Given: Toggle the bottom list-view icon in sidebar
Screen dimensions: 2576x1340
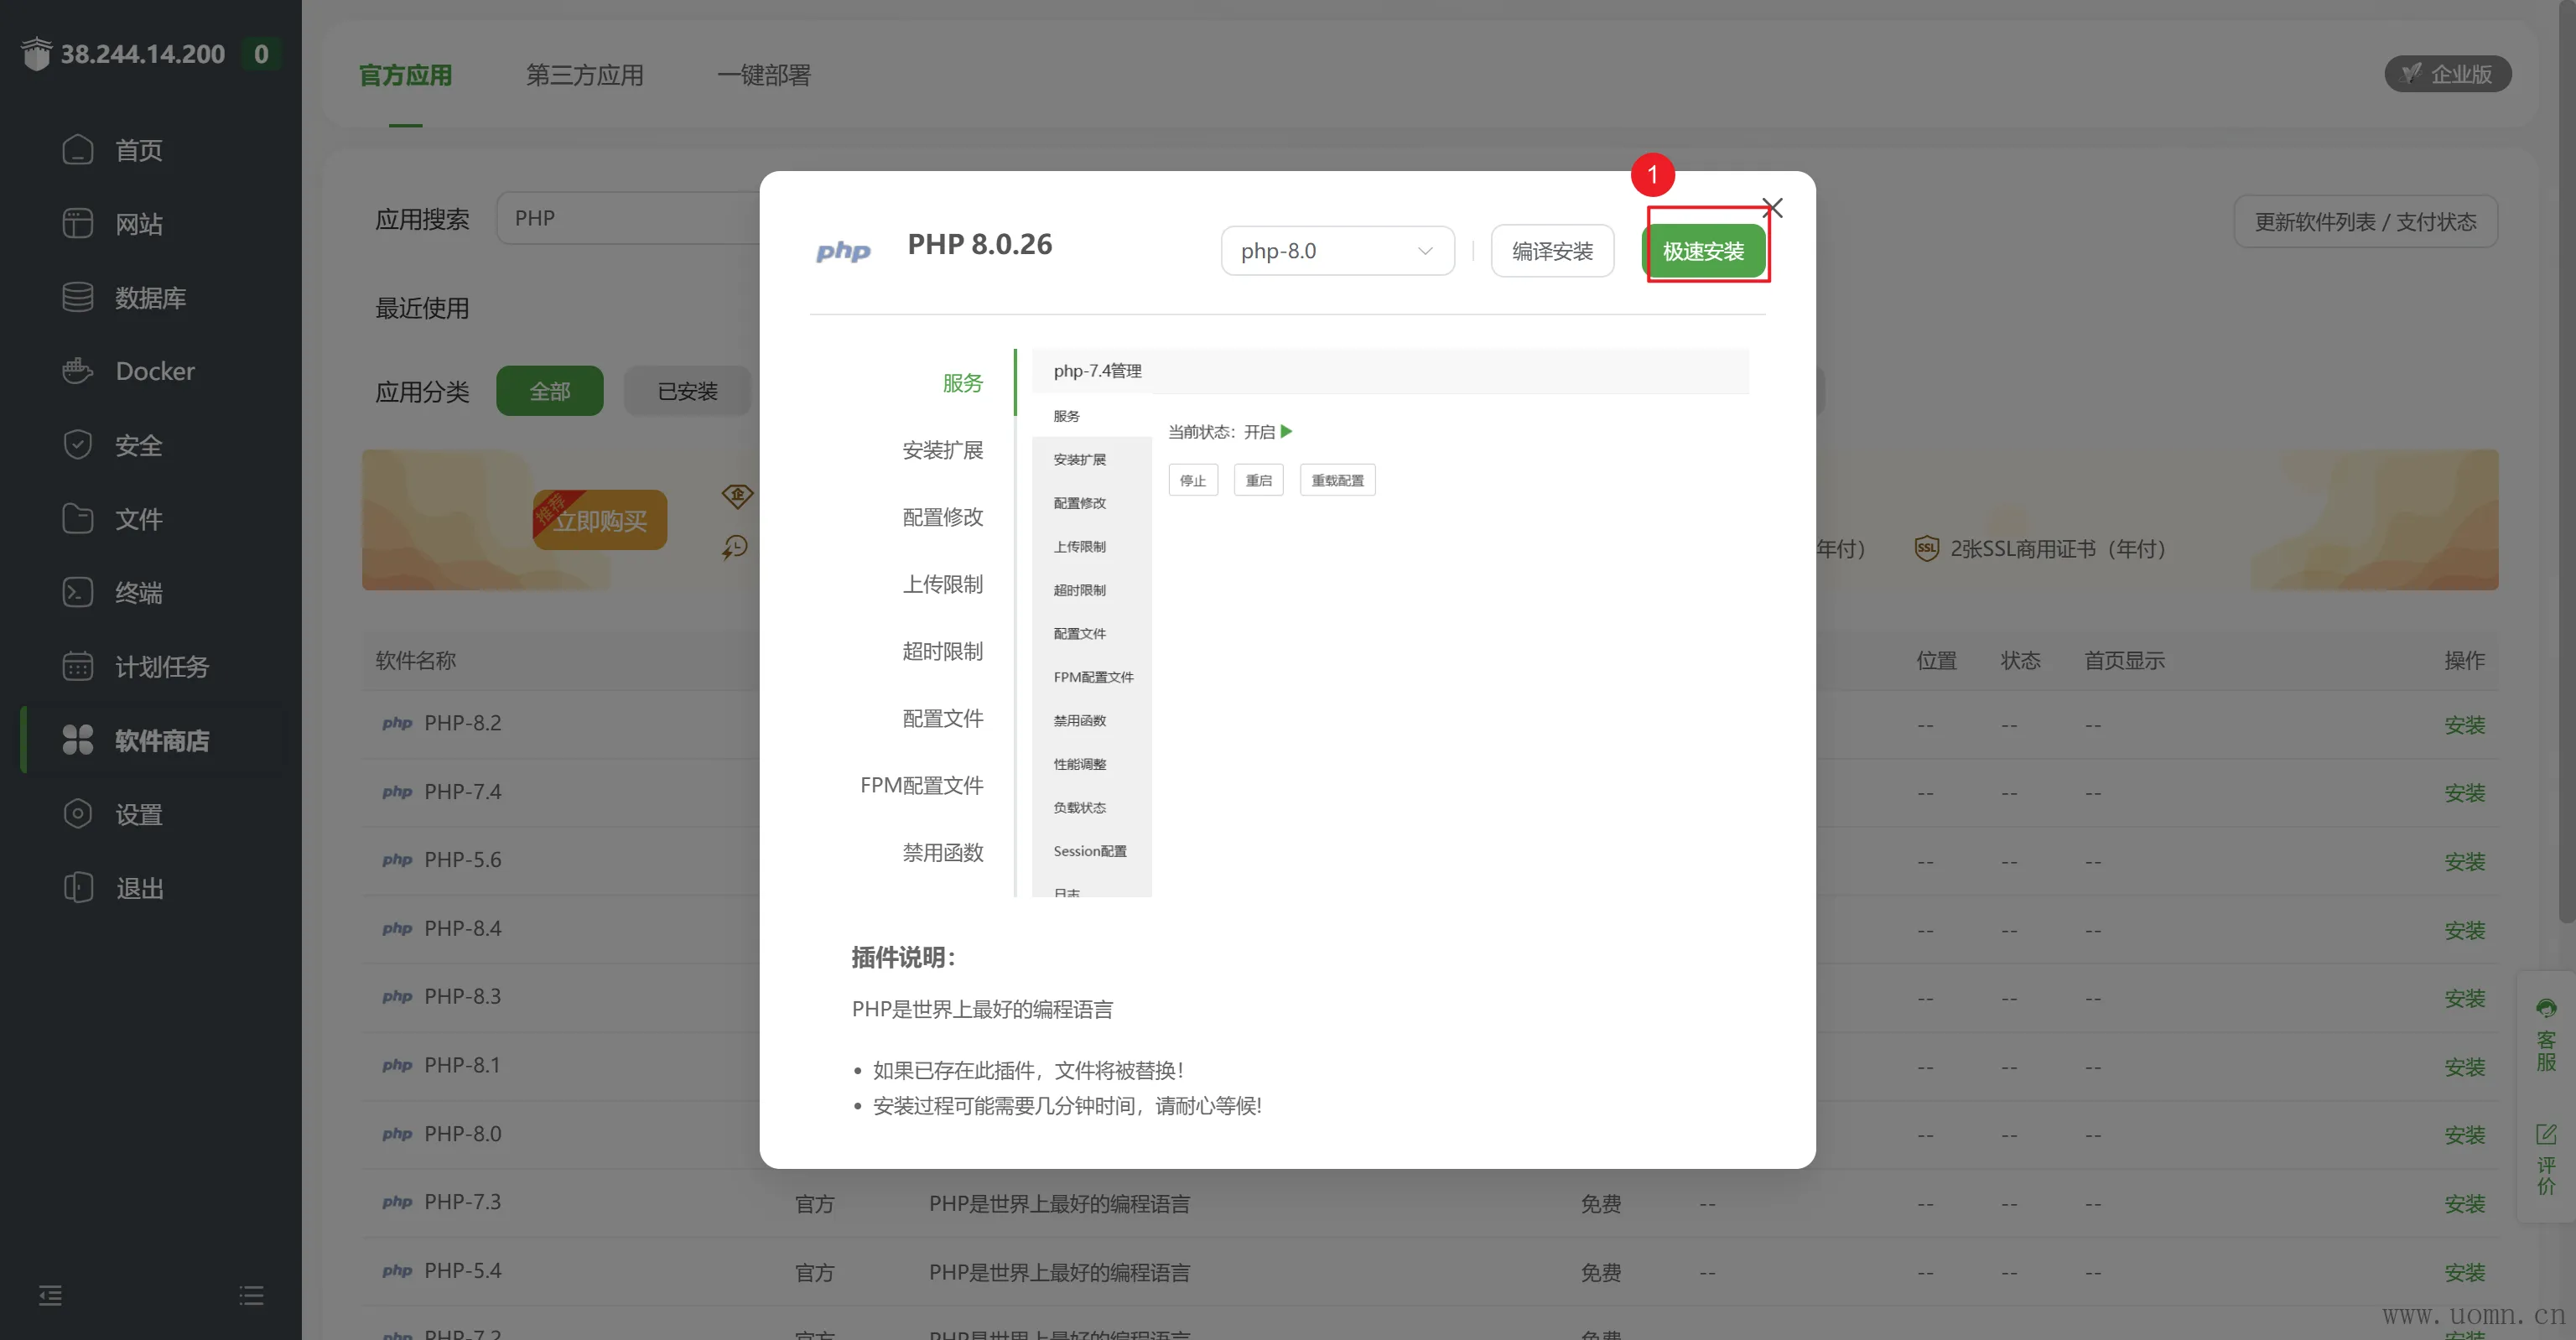Looking at the screenshot, I should click(251, 1296).
